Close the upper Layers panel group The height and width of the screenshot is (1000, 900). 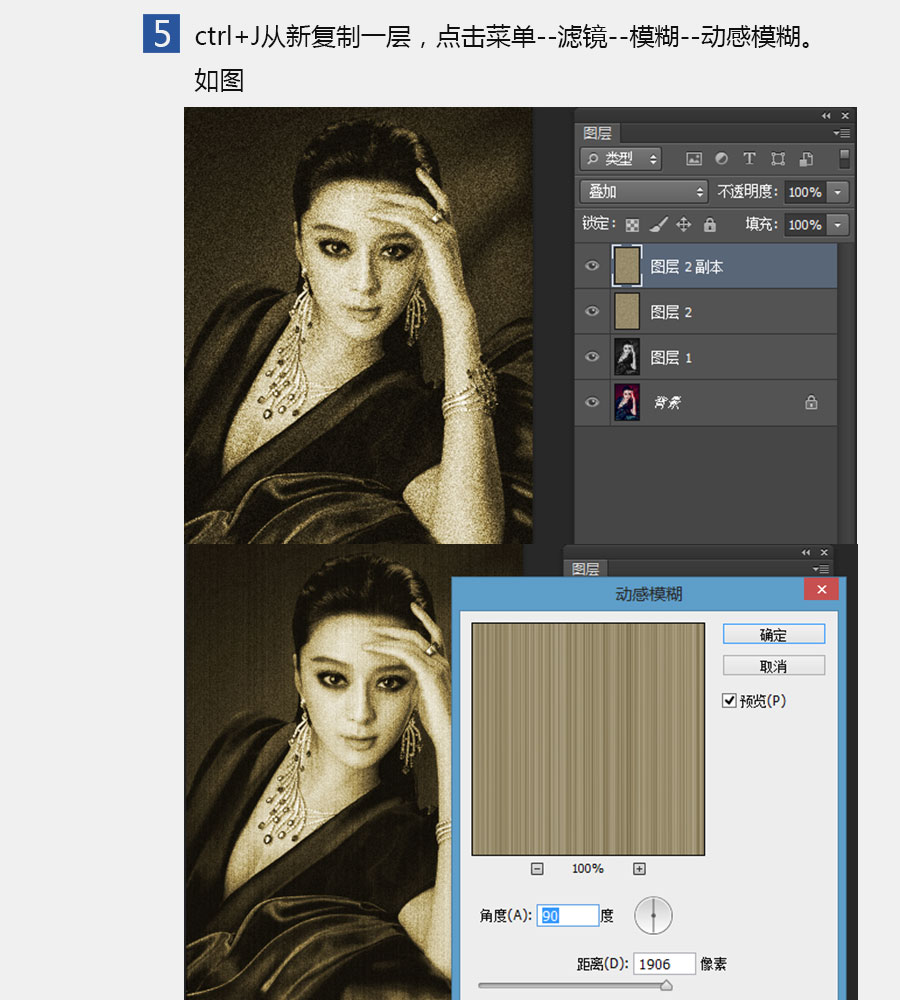click(845, 115)
